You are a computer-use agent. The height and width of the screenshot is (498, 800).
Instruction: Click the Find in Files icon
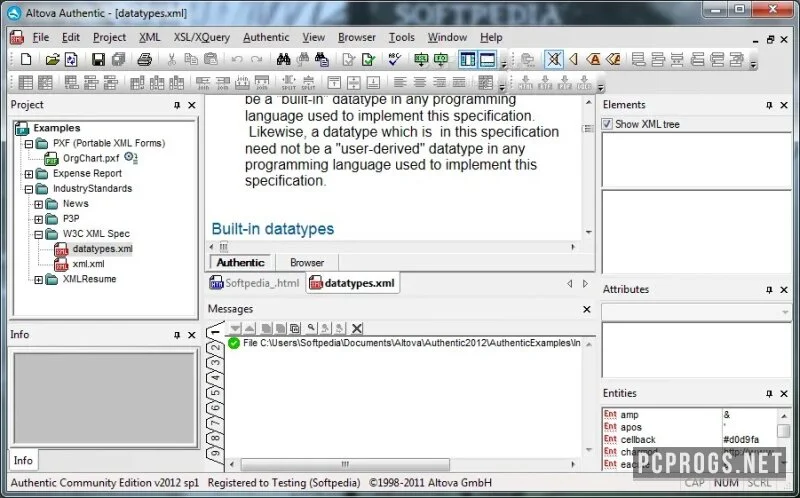click(322, 60)
